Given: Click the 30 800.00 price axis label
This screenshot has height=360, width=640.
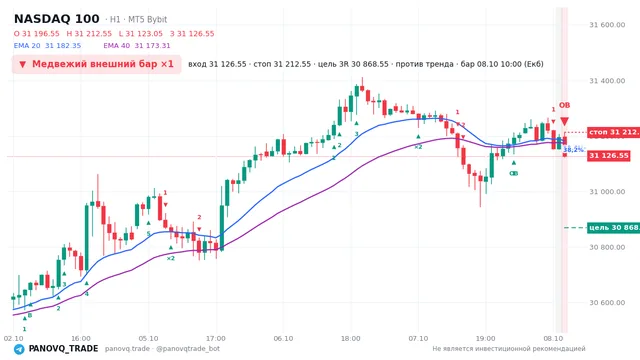Looking at the screenshot, I should [x=607, y=247].
